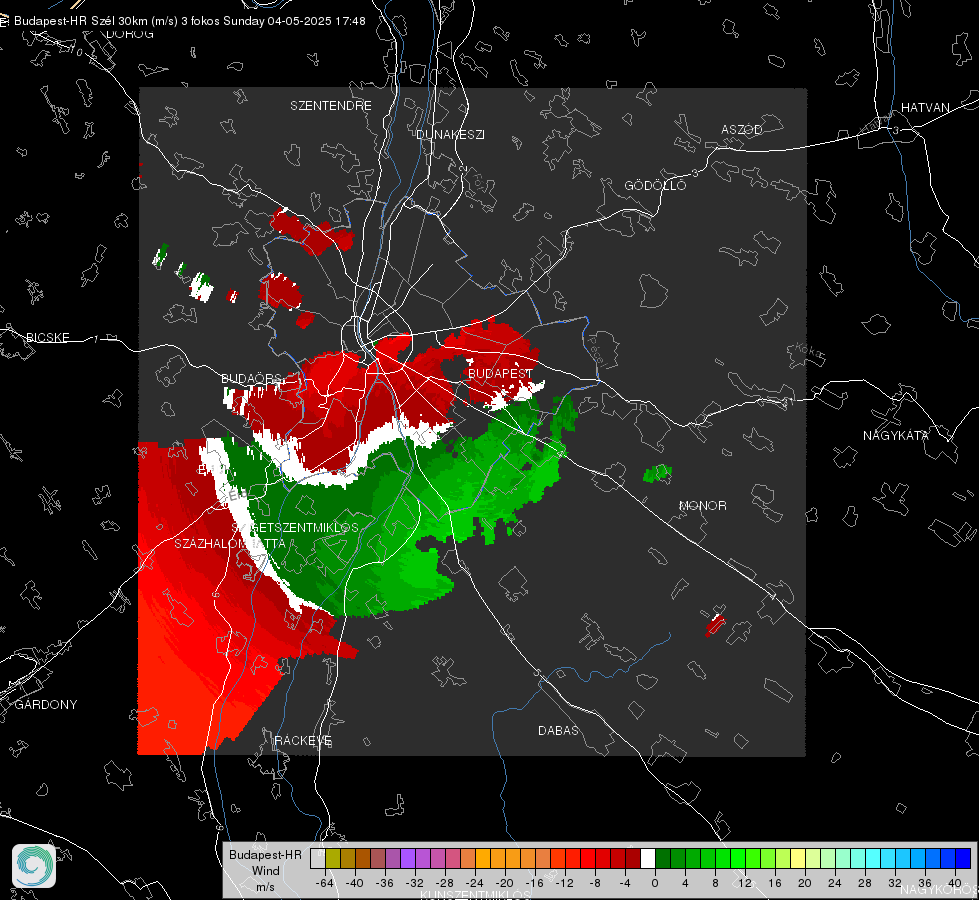Select the pale yellow swatch above 20
Image resolution: width=979 pixels, height=900 pixels.
click(x=798, y=859)
